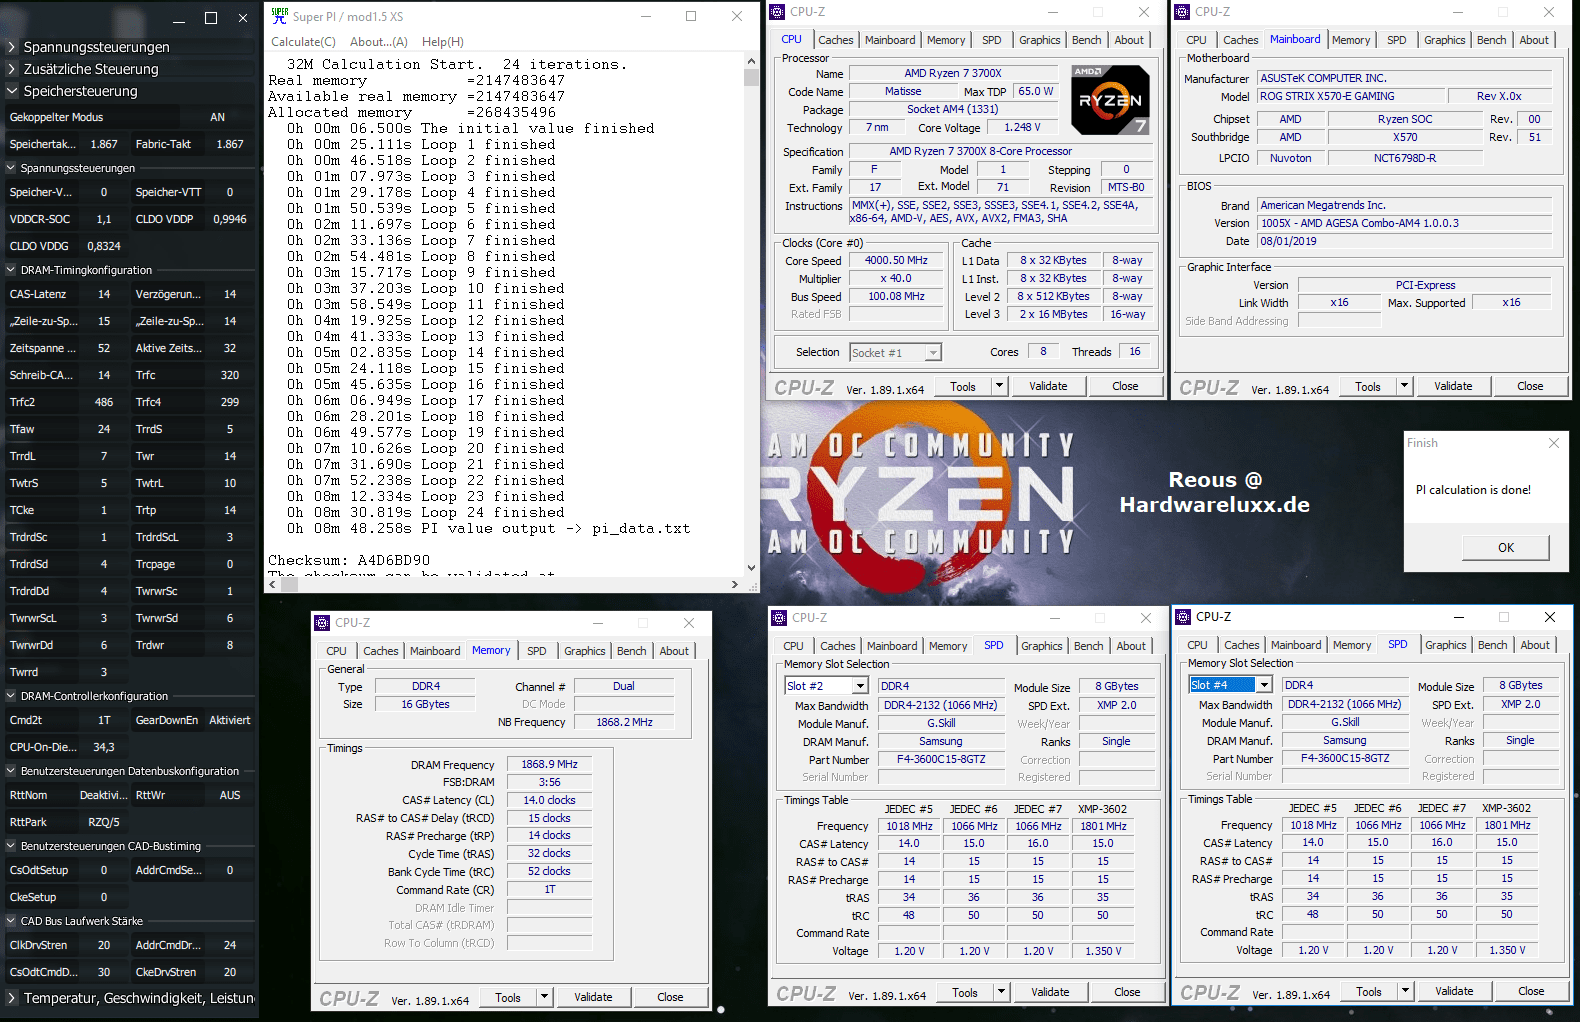Screen dimensions: 1580x1022
Task: Click Close button in Mainboard tab window
Action: click(x=1530, y=386)
